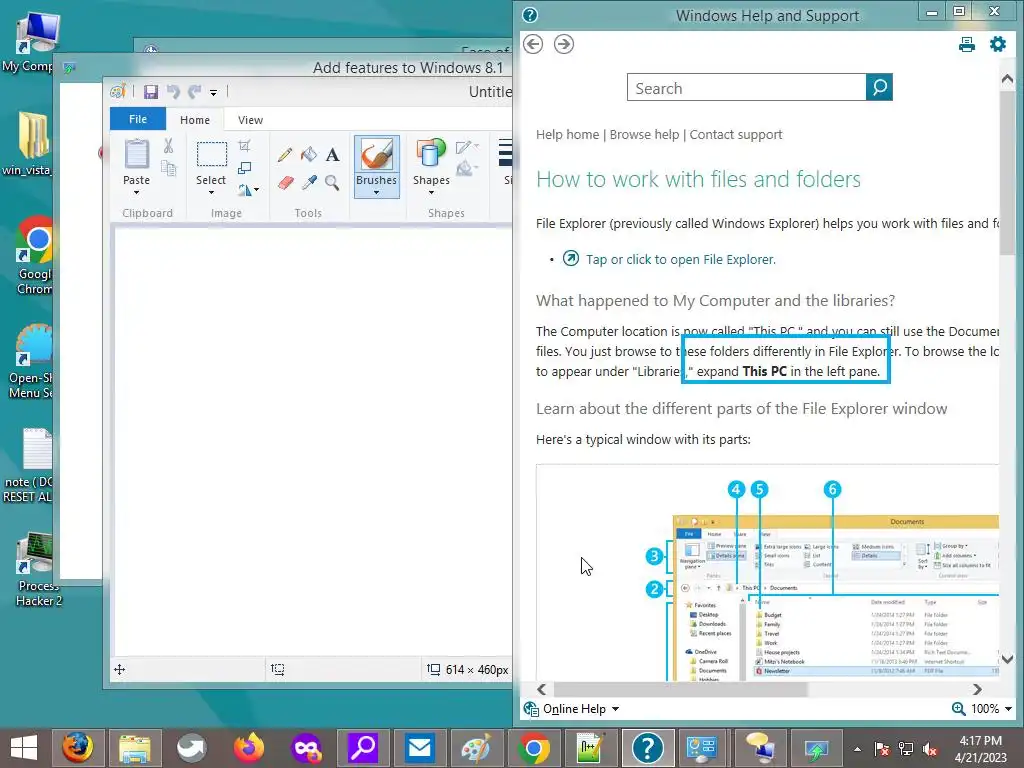The image size is (1024, 768).
Task: Open the orange Firefox icon on the taskbar
Action: pyautogui.click(x=249, y=748)
